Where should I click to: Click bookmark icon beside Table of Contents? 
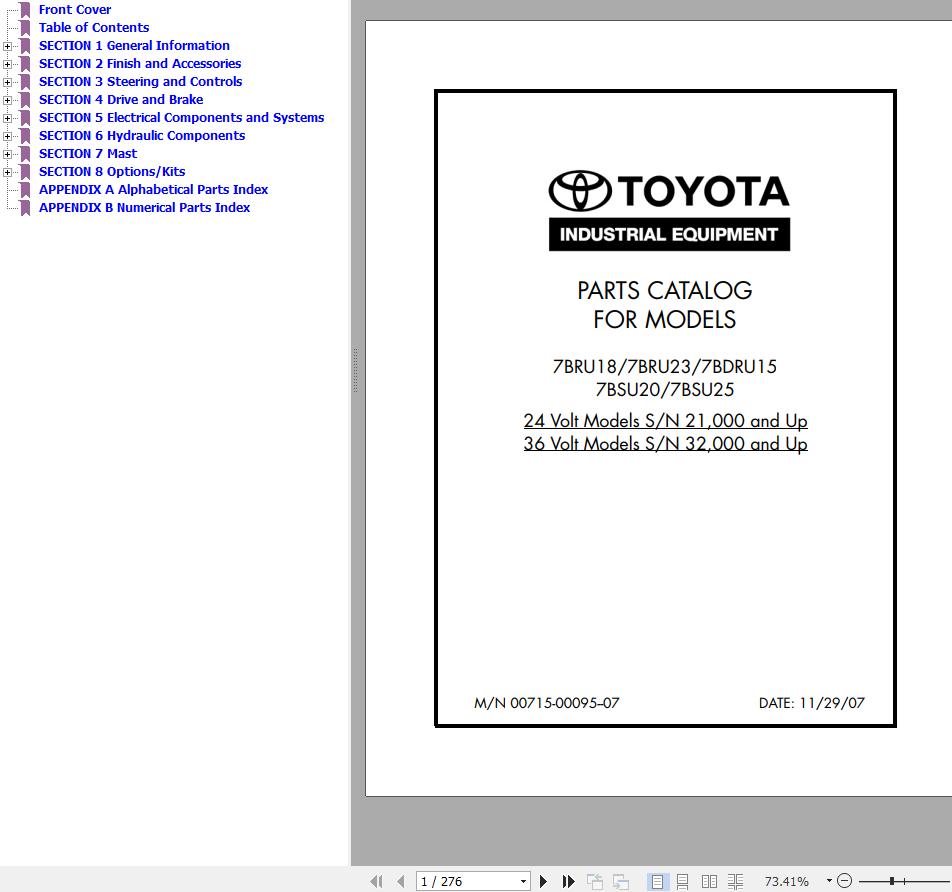[25, 28]
